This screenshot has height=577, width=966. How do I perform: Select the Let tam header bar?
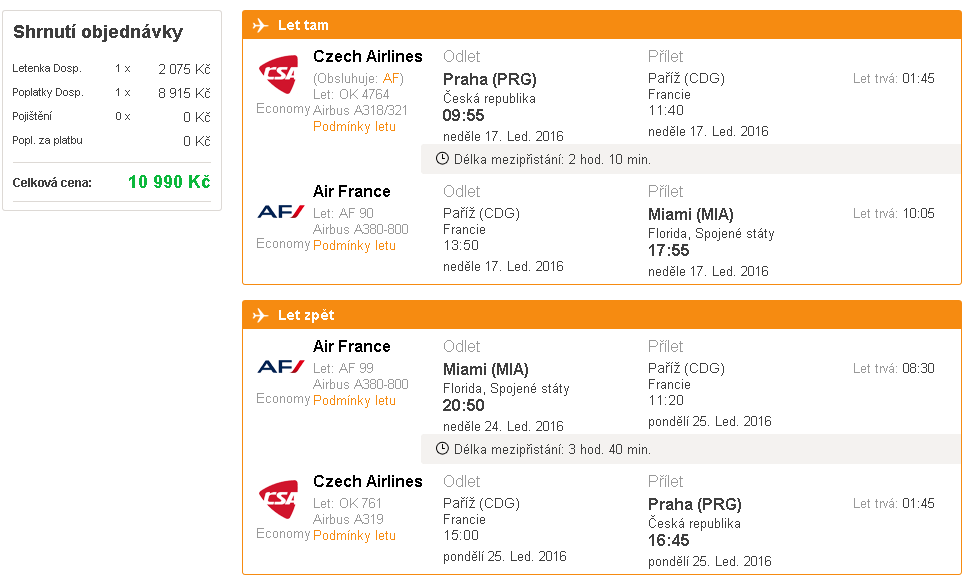pos(601,25)
